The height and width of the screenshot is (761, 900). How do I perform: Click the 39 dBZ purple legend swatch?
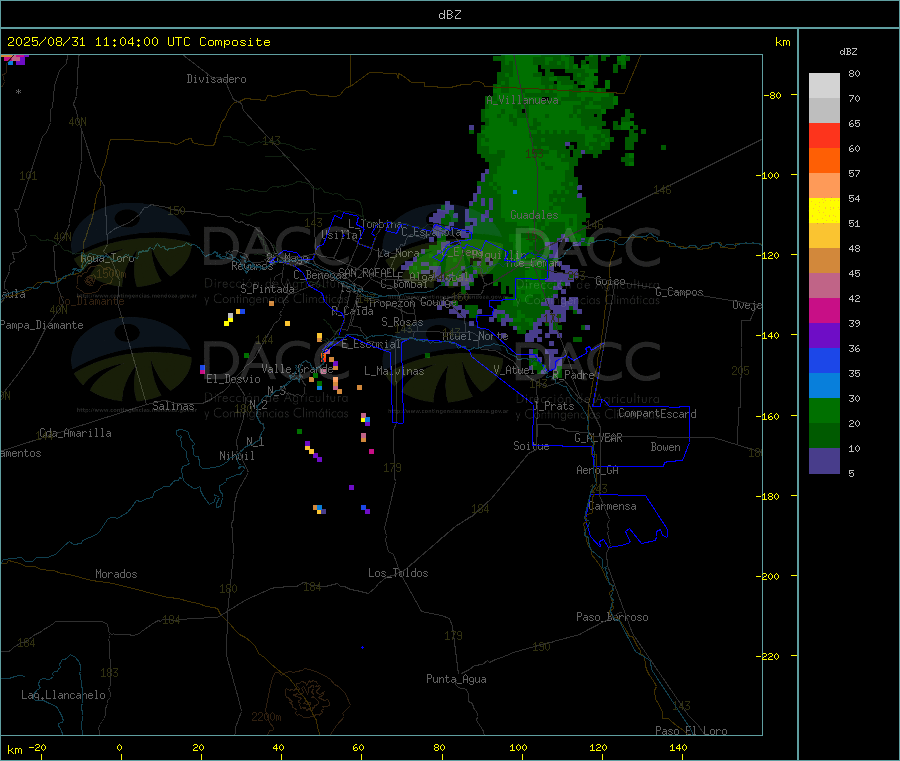824,336
